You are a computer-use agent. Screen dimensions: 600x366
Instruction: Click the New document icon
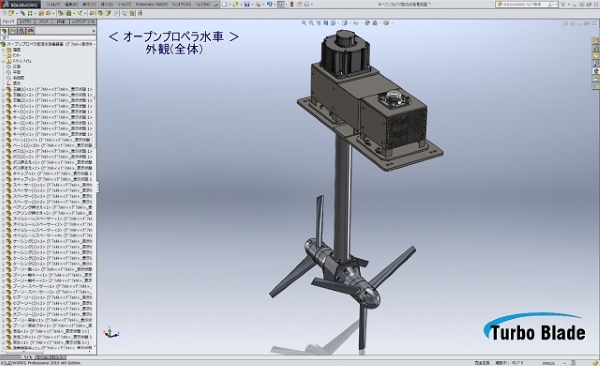pos(225,4)
